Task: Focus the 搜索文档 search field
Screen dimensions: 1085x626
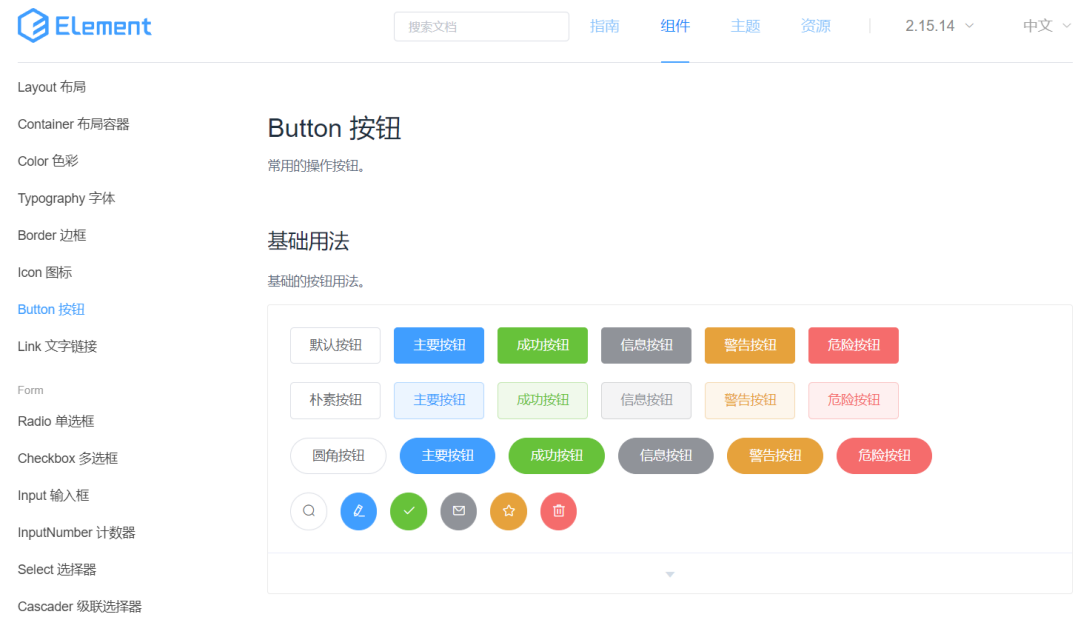Action: pos(481,27)
